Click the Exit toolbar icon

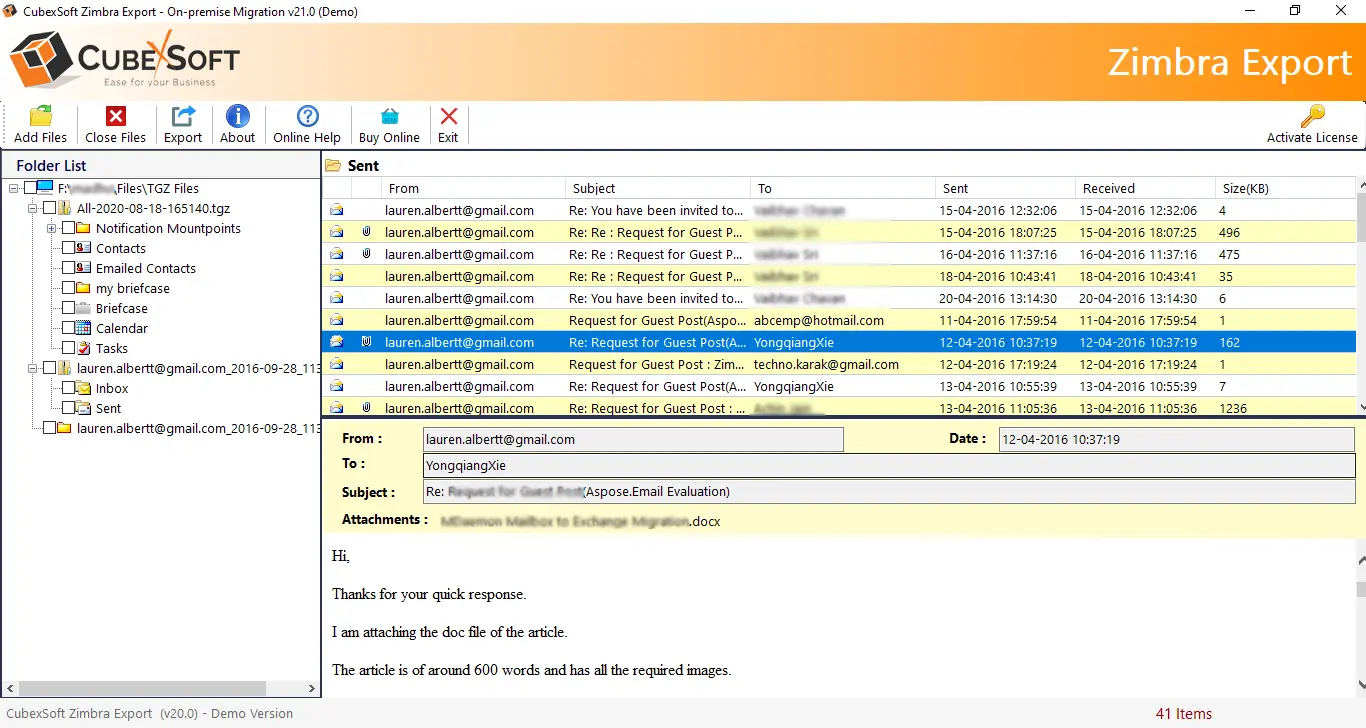(448, 117)
